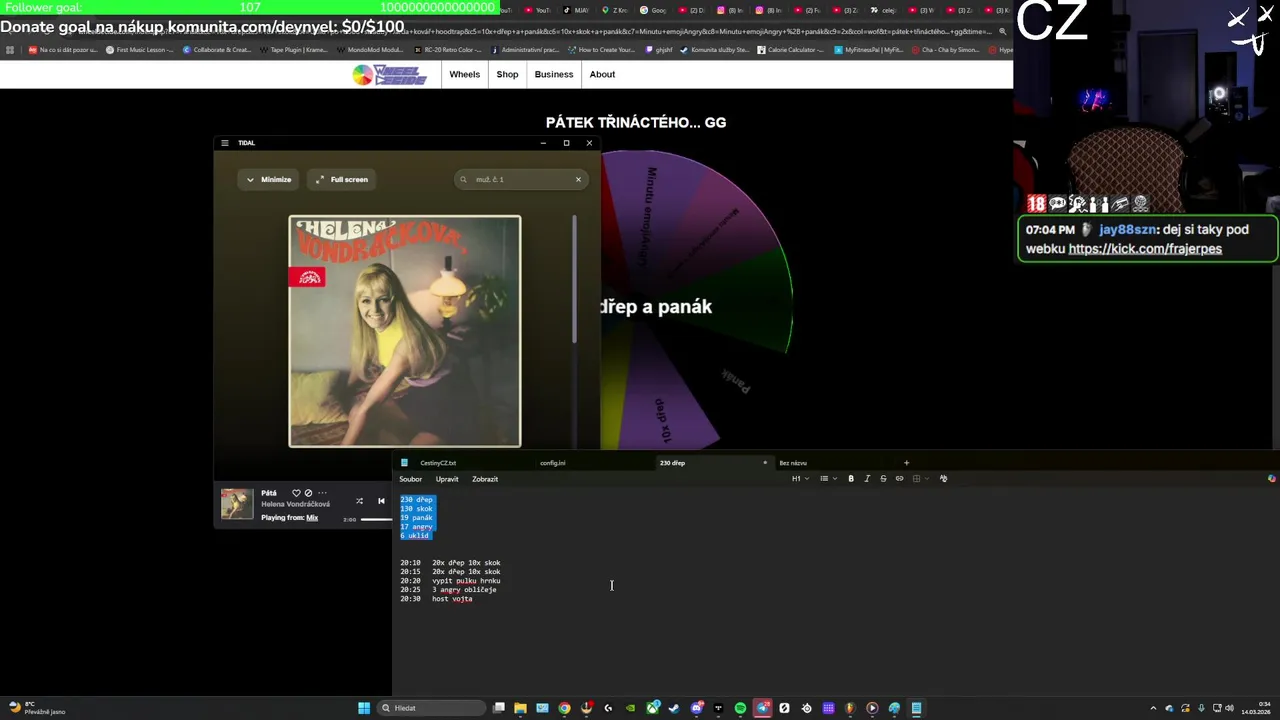The image size is (1280, 720).
Task: Open Task View on the taskbar
Action: pos(499,708)
